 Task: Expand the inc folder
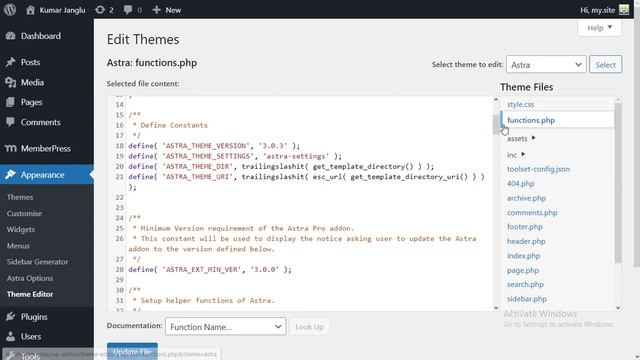click(516, 155)
